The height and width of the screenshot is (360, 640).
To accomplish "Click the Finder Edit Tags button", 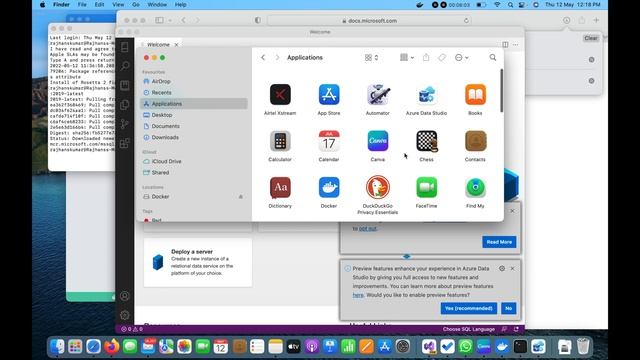I will 442,58.
